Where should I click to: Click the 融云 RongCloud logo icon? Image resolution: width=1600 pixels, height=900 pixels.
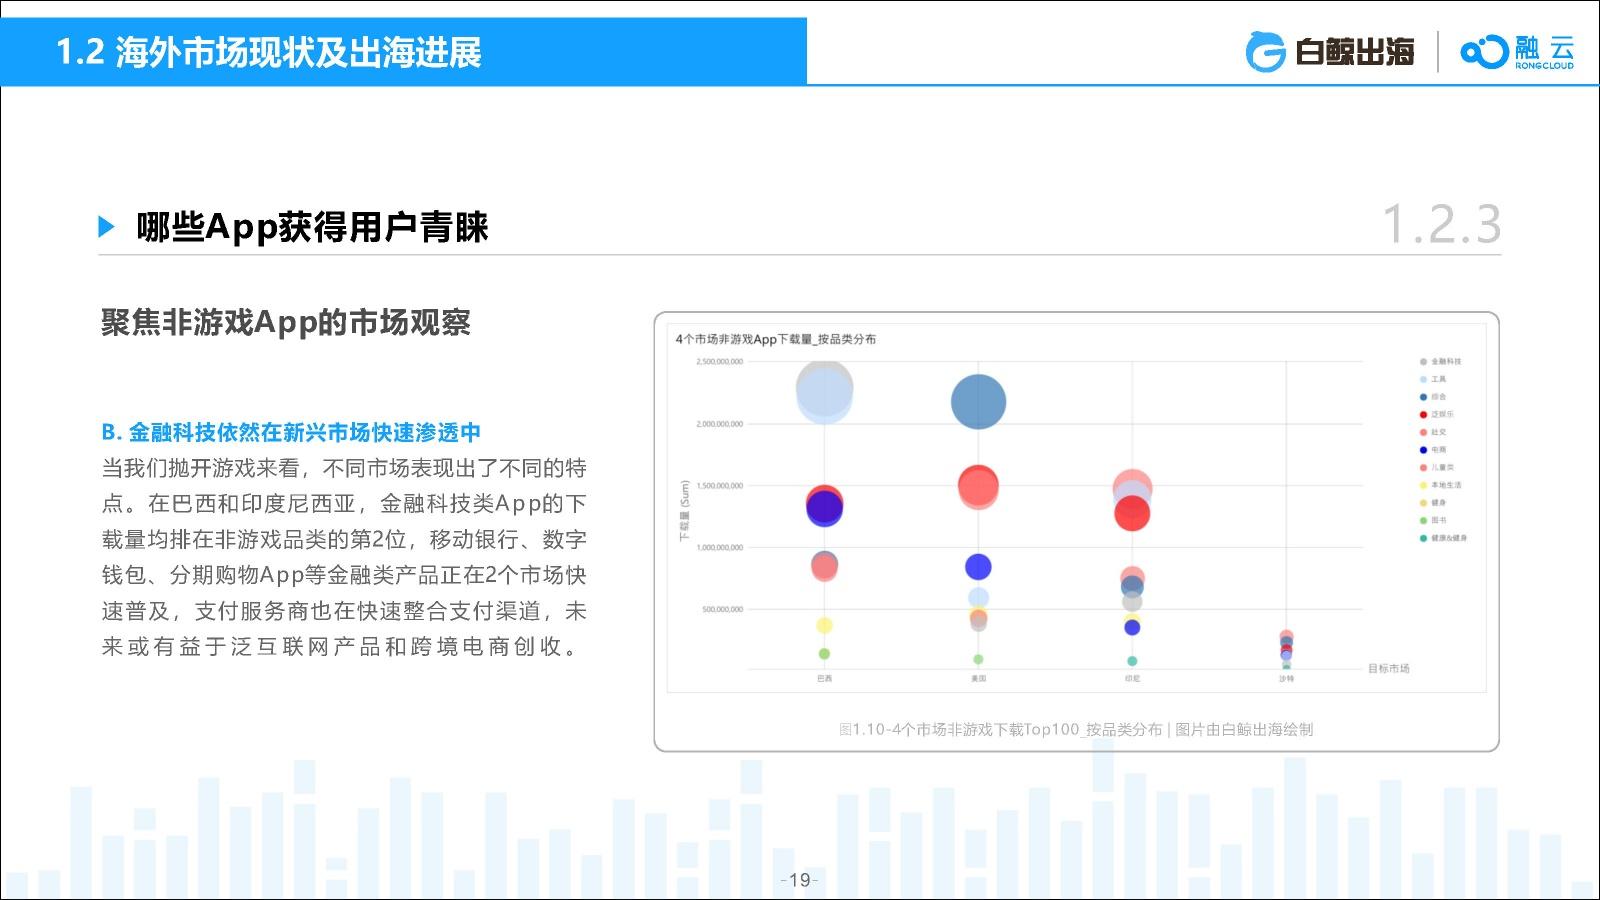coord(1484,52)
